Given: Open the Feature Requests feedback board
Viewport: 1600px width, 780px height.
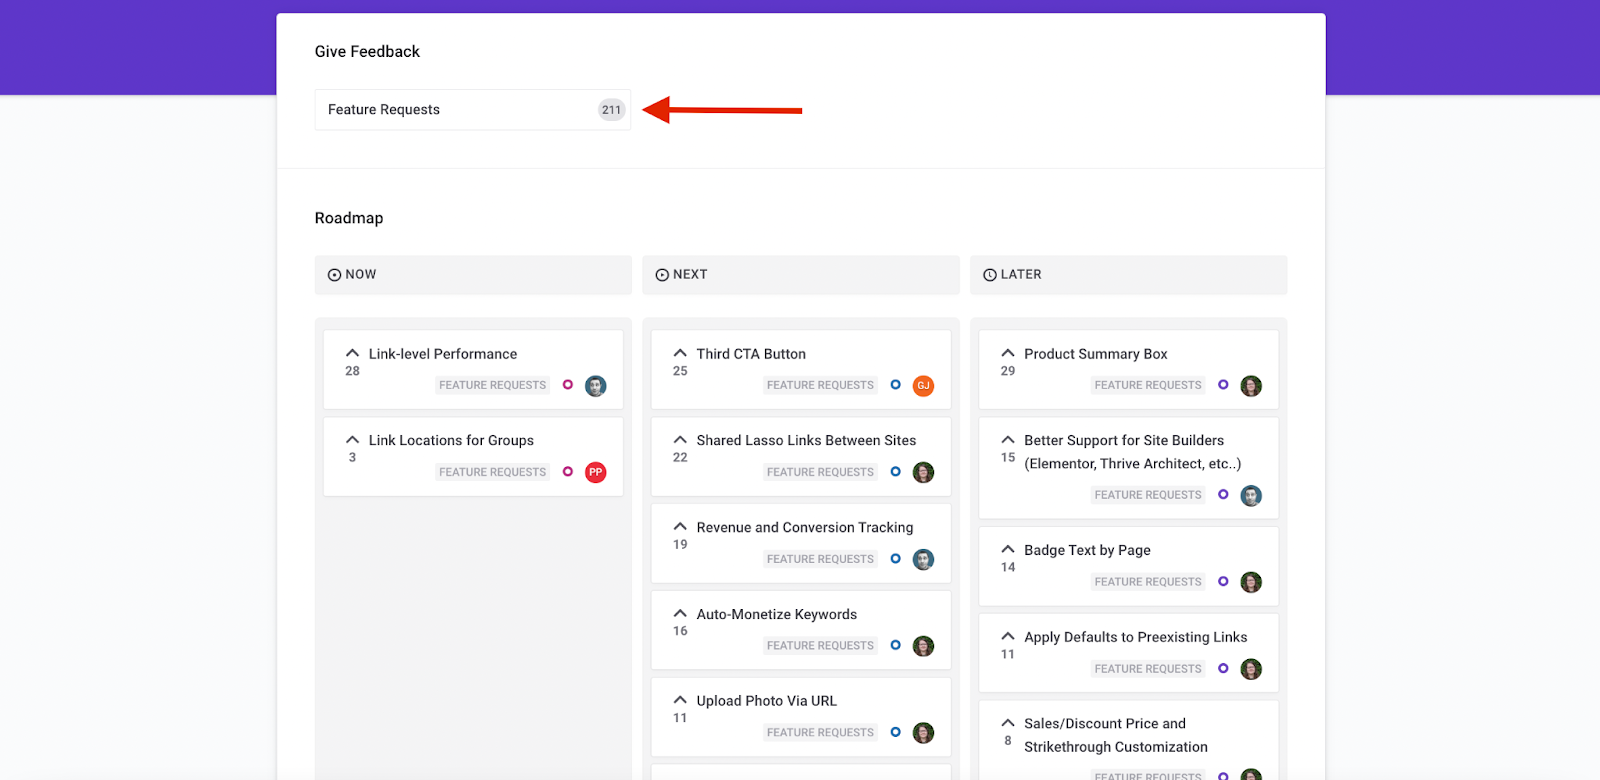Looking at the screenshot, I should pos(472,110).
